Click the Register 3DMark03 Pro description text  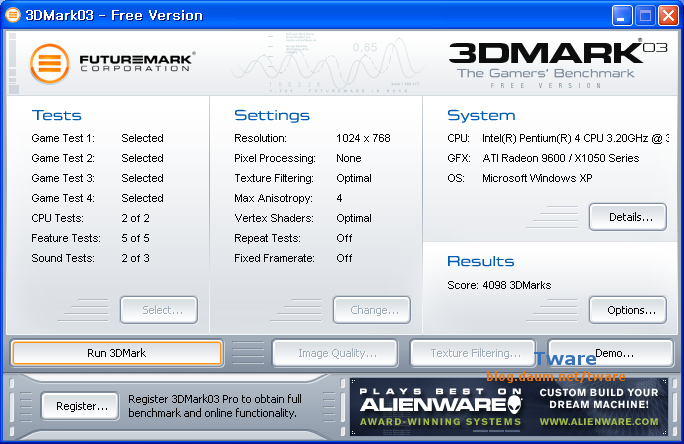pos(215,406)
